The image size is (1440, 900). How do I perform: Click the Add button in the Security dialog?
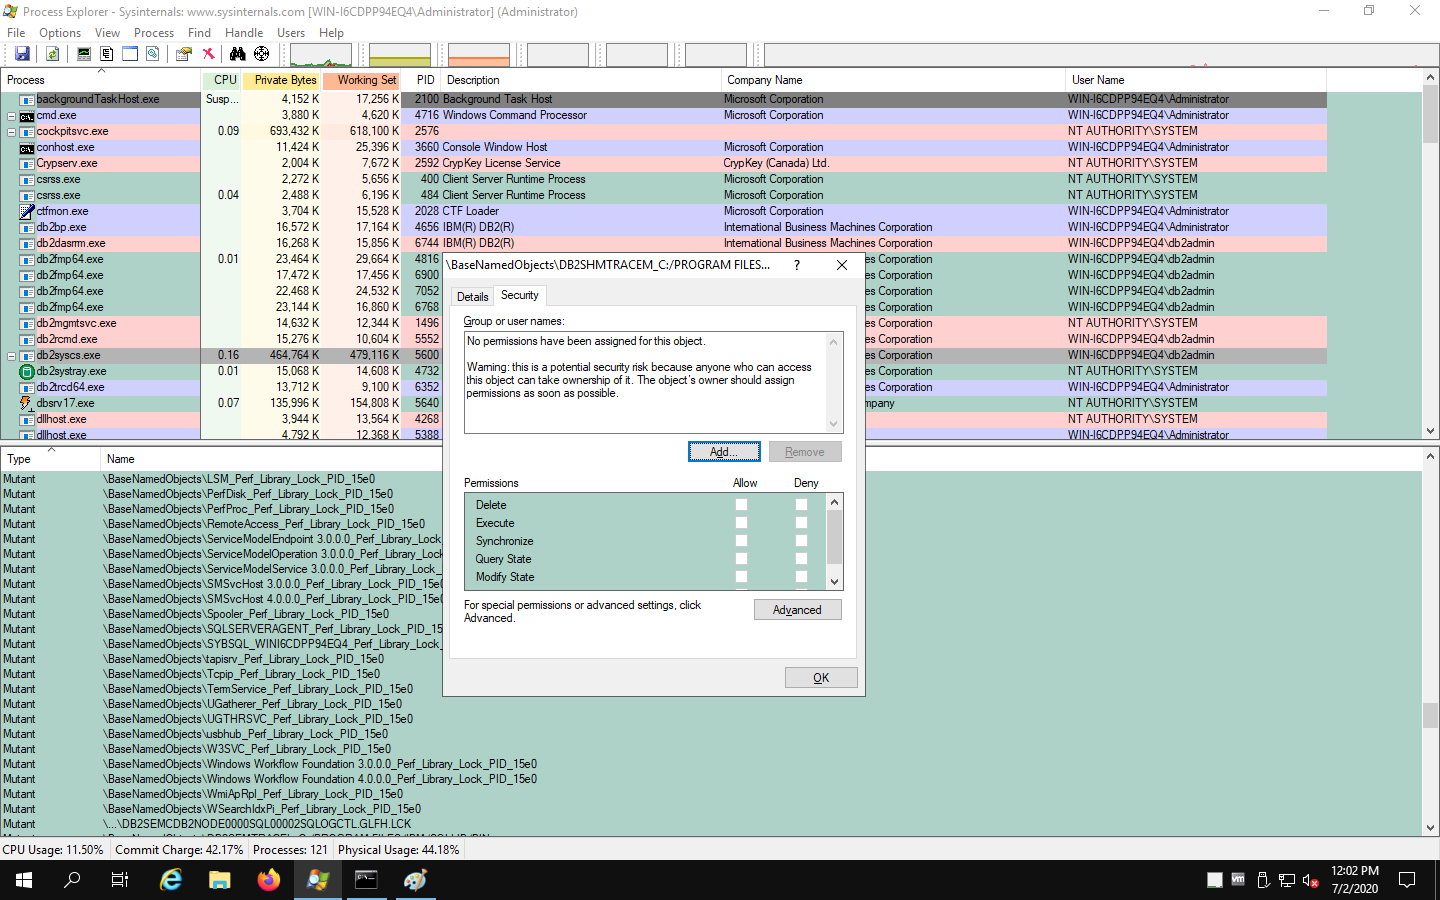pyautogui.click(x=723, y=451)
